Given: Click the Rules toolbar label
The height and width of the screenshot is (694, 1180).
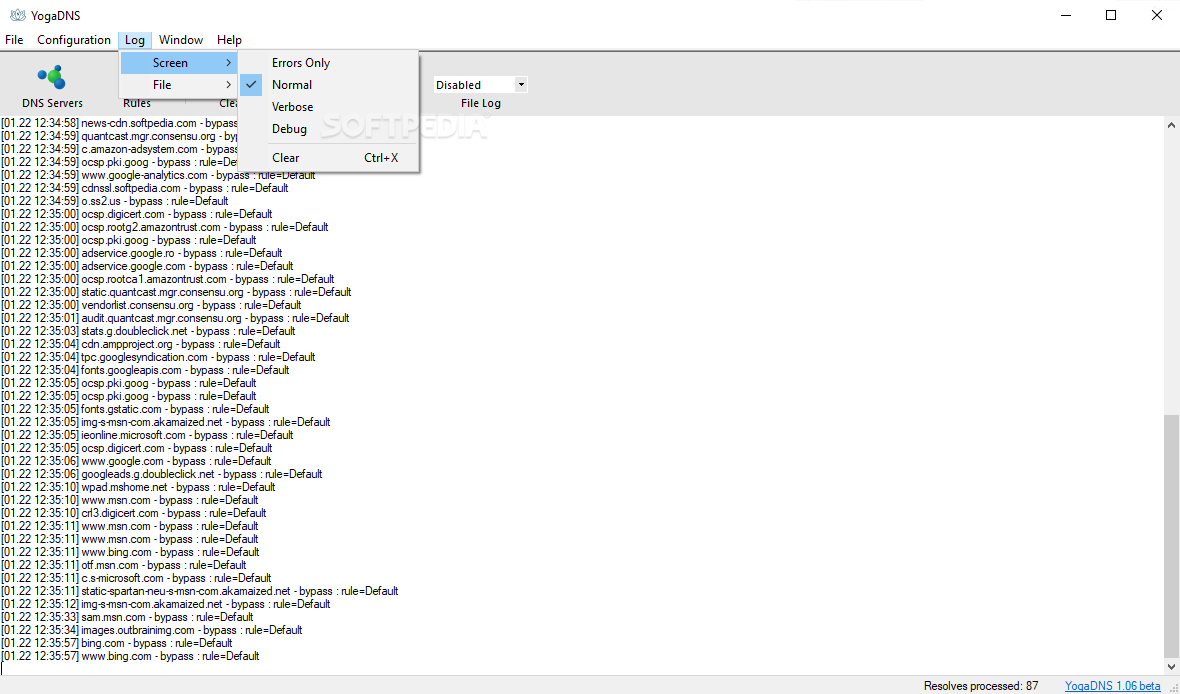Looking at the screenshot, I should [137, 103].
